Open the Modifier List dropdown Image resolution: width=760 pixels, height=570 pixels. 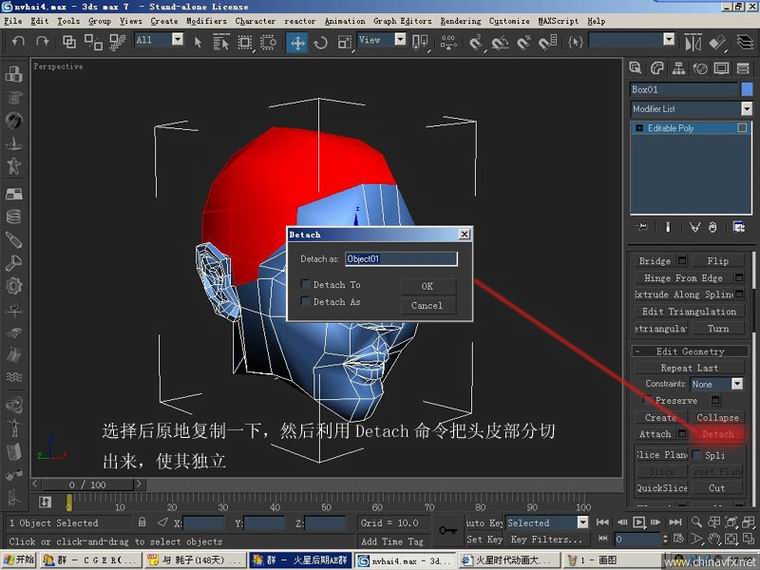[746, 109]
